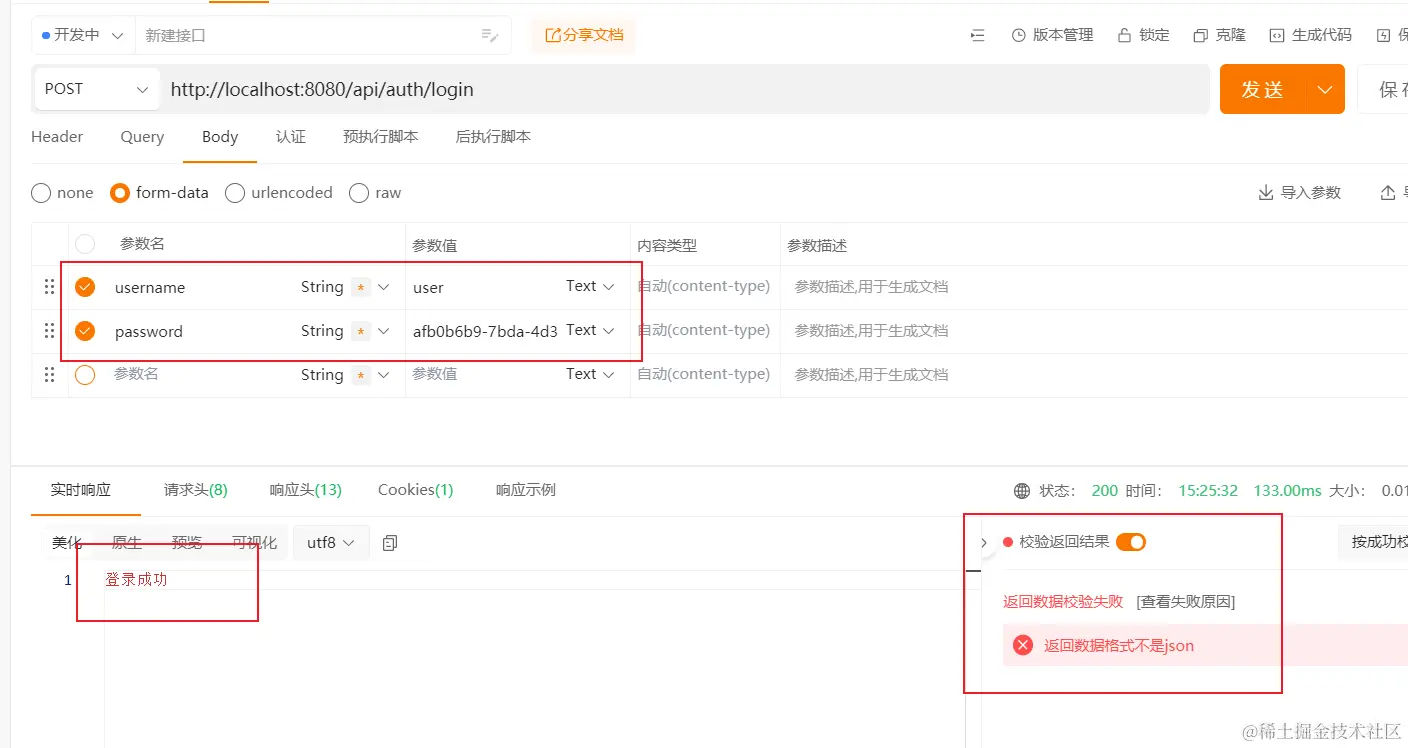Screen dimensions: 1408x748
Task: Select the none body type radio
Action: [x=41, y=193]
